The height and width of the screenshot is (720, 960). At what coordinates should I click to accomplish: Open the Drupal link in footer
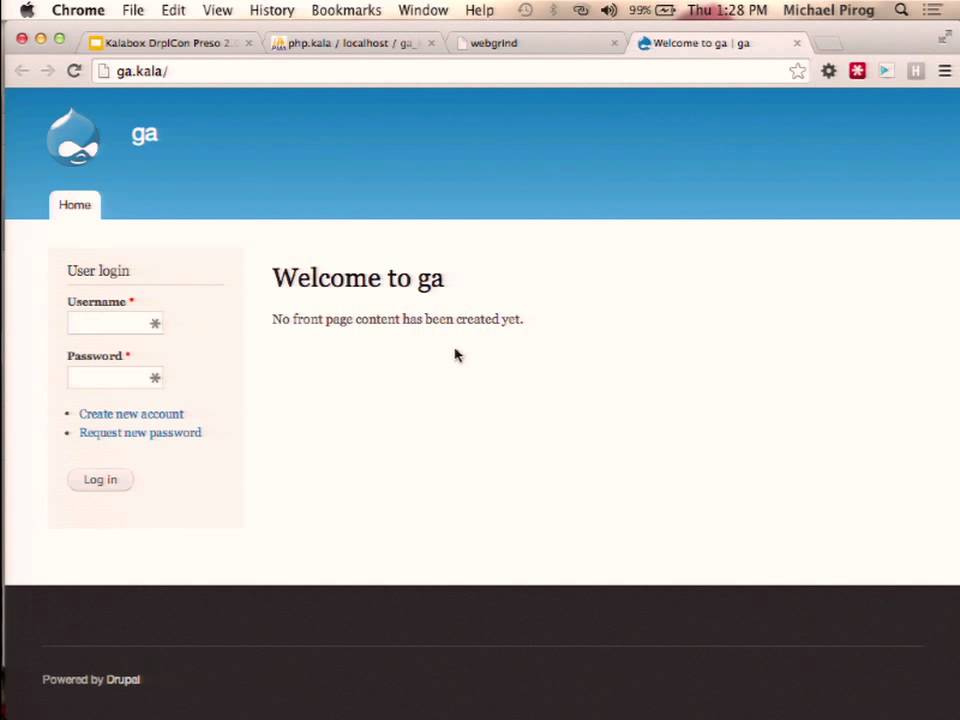123,680
